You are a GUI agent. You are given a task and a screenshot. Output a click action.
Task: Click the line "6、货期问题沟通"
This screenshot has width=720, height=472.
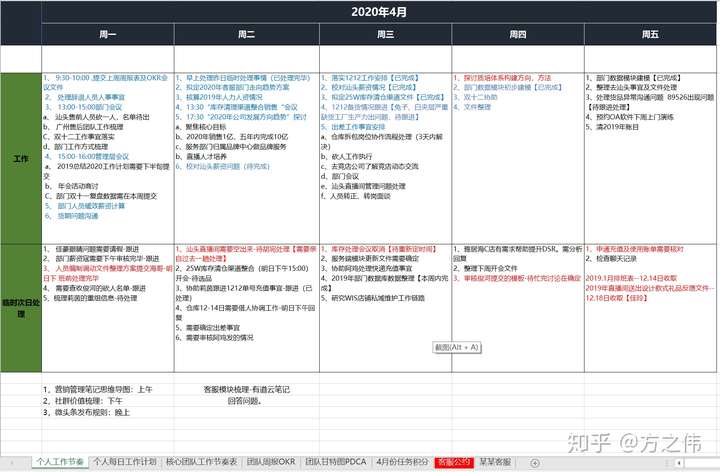click(71, 216)
